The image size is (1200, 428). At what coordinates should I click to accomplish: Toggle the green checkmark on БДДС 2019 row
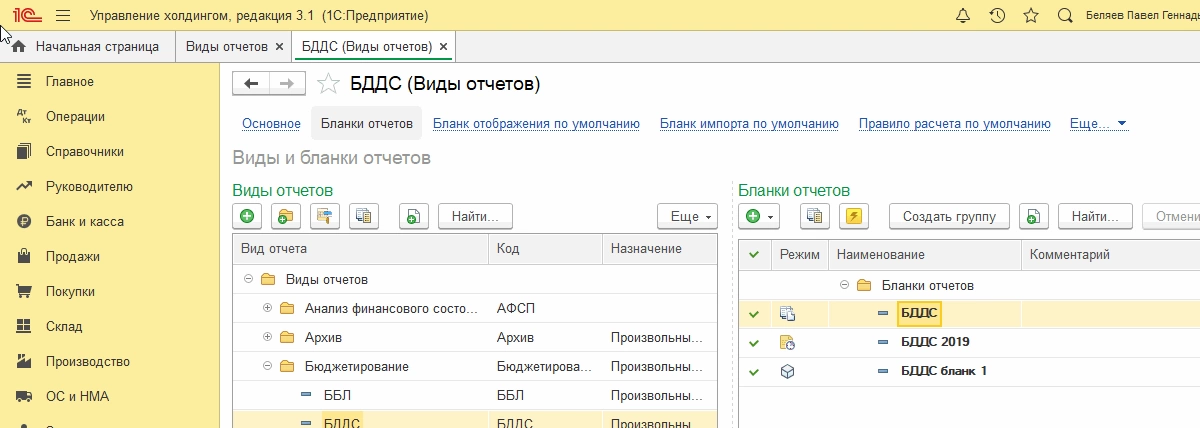tap(754, 342)
